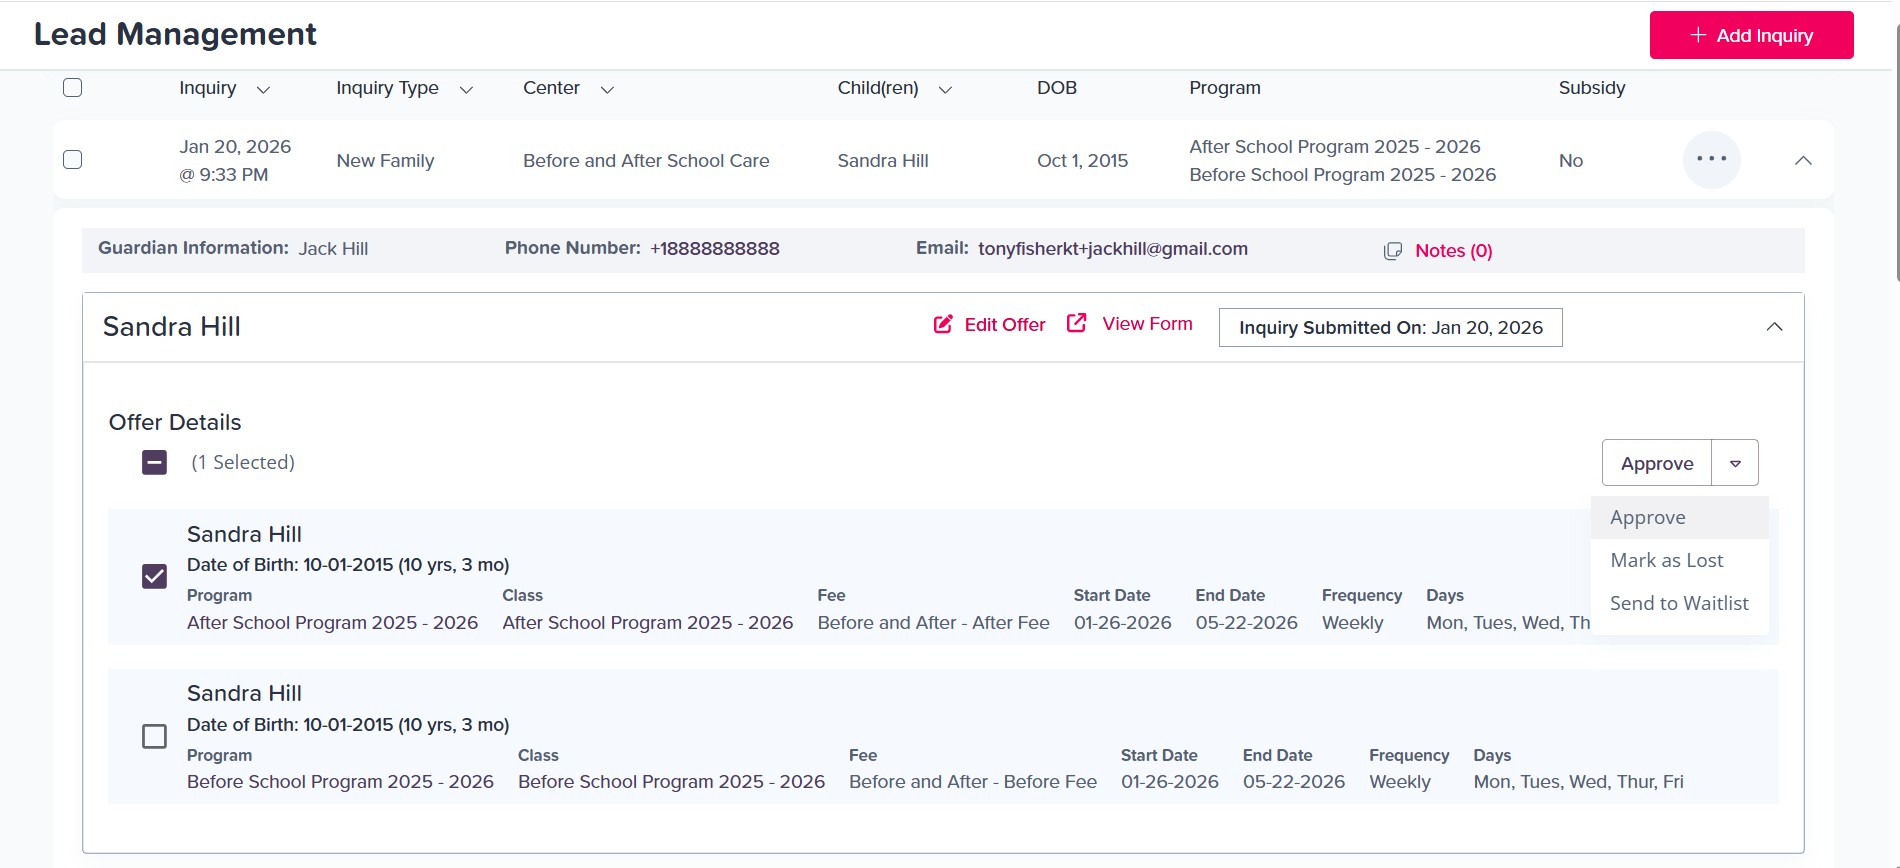Check the Before School Program offer checkbox
The width and height of the screenshot is (1900, 868).
pos(155,737)
